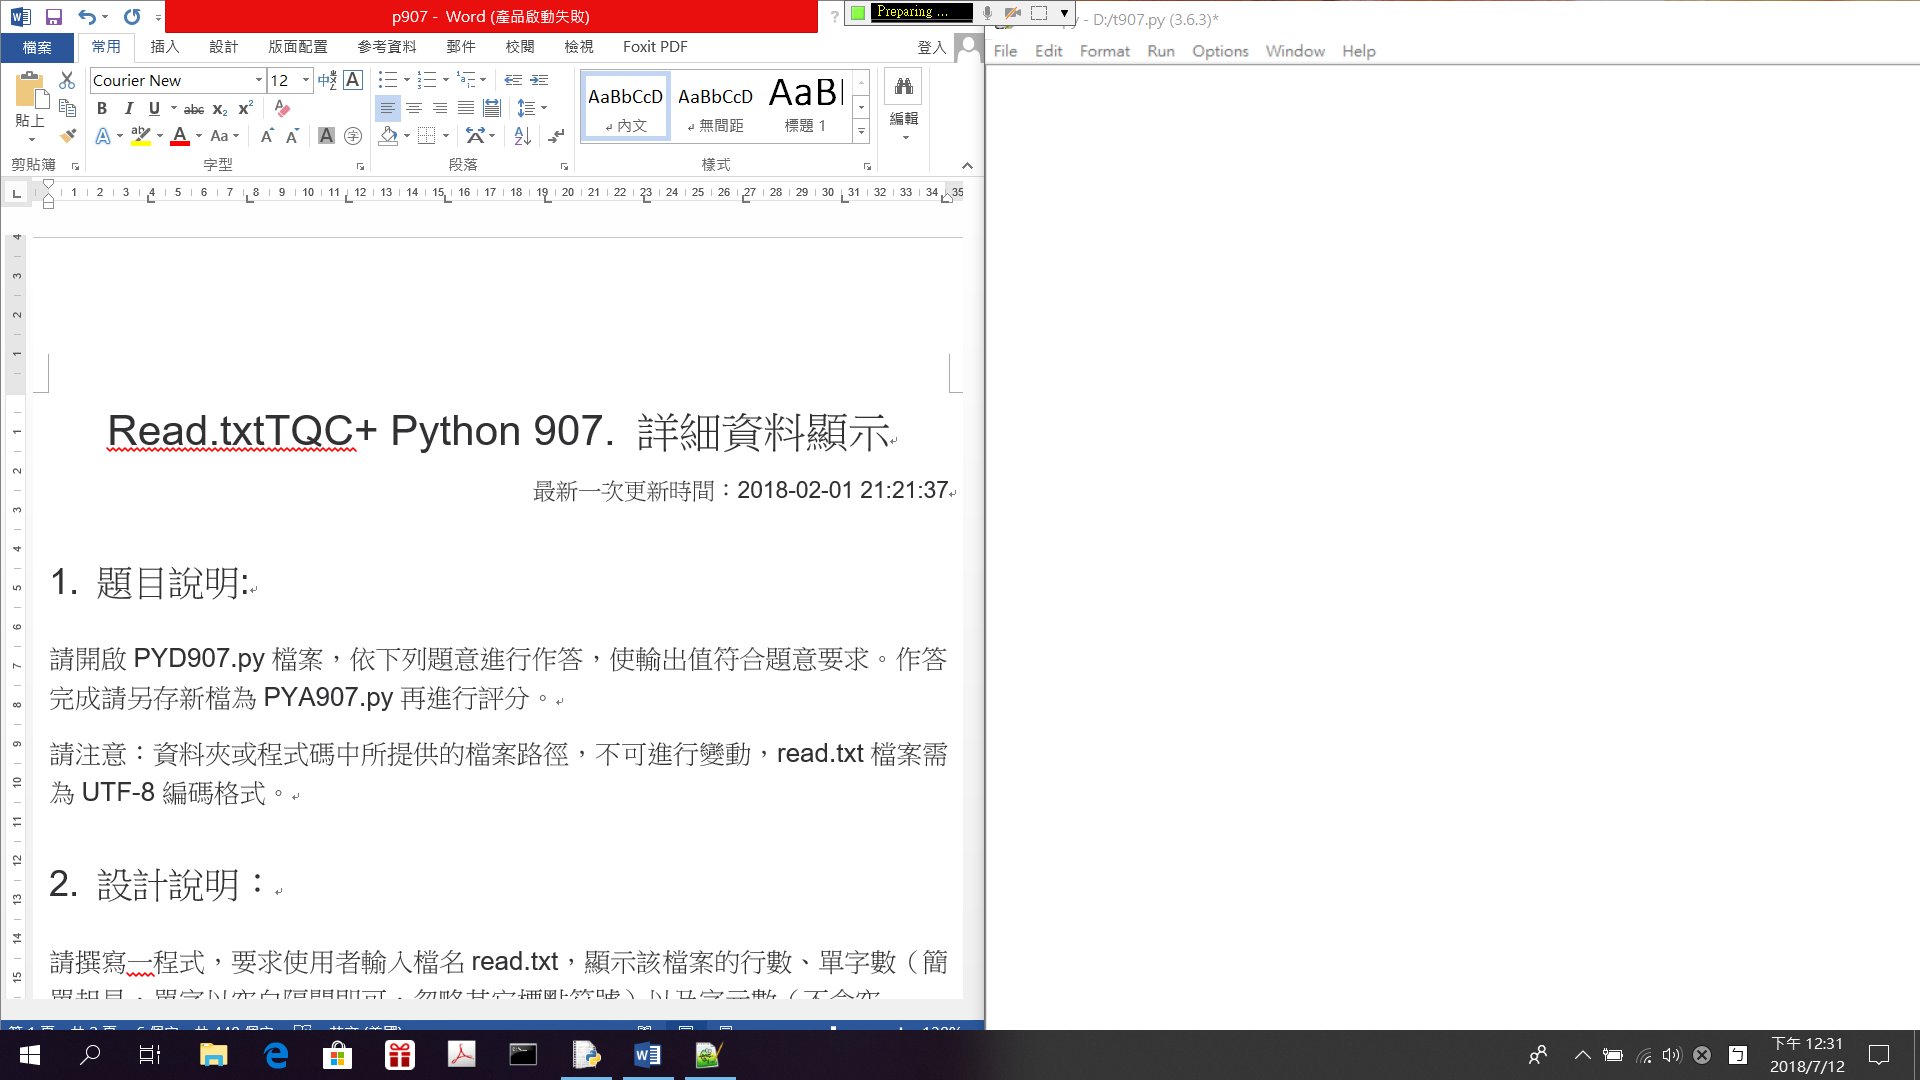This screenshot has width=1920, height=1080.
Task: Click the show paragraph marks icon
Action: coord(557,135)
